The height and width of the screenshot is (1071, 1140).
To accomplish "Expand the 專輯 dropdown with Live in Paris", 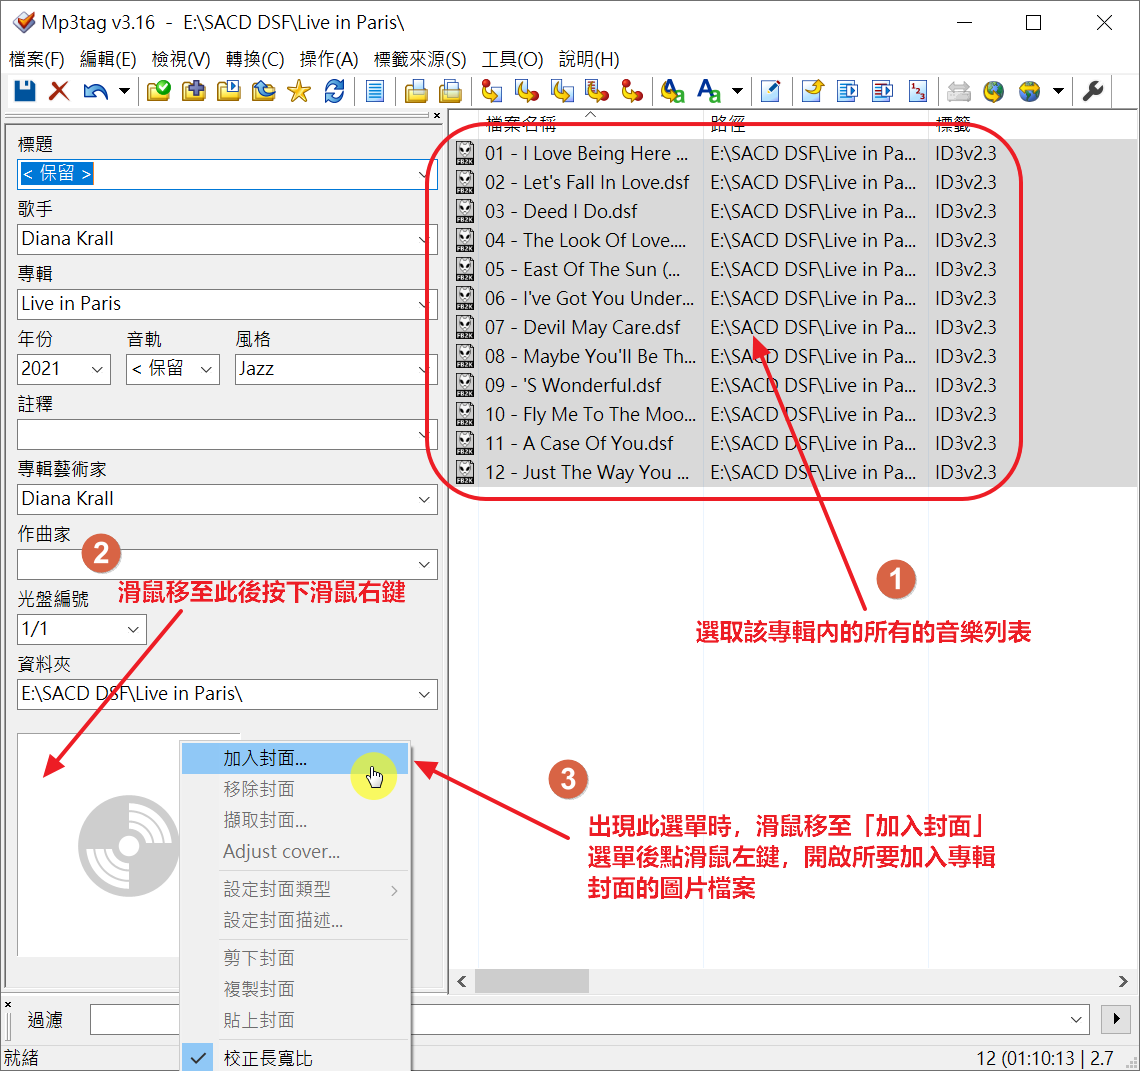I will [424, 304].
